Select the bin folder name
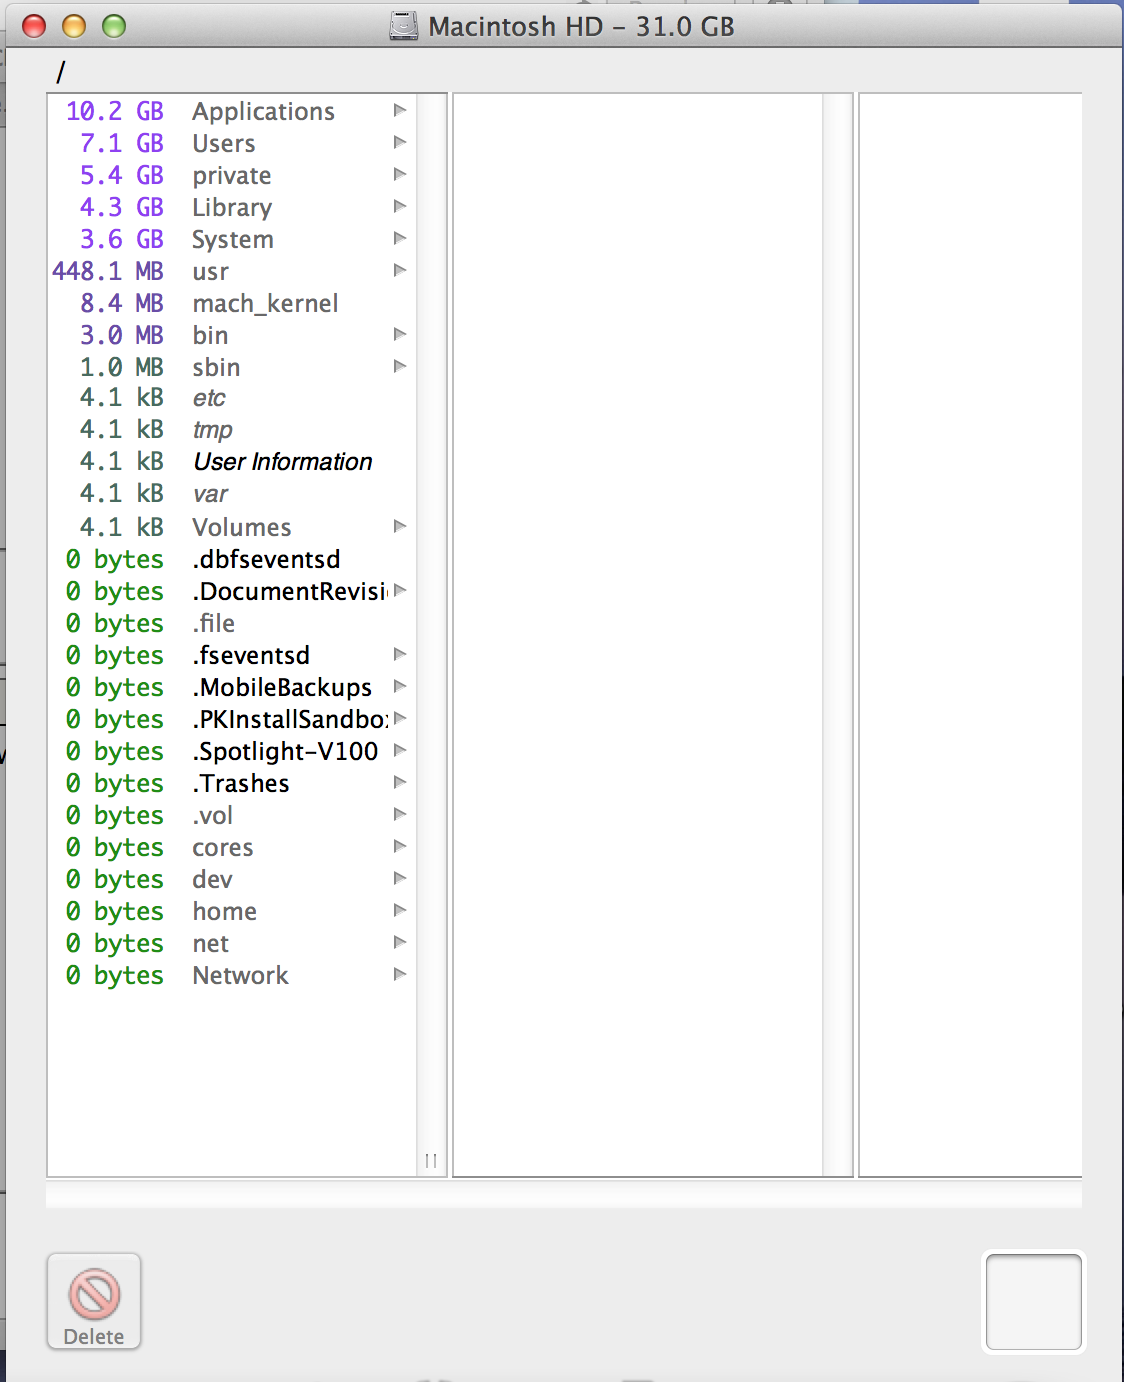1124x1382 pixels. tap(210, 335)
